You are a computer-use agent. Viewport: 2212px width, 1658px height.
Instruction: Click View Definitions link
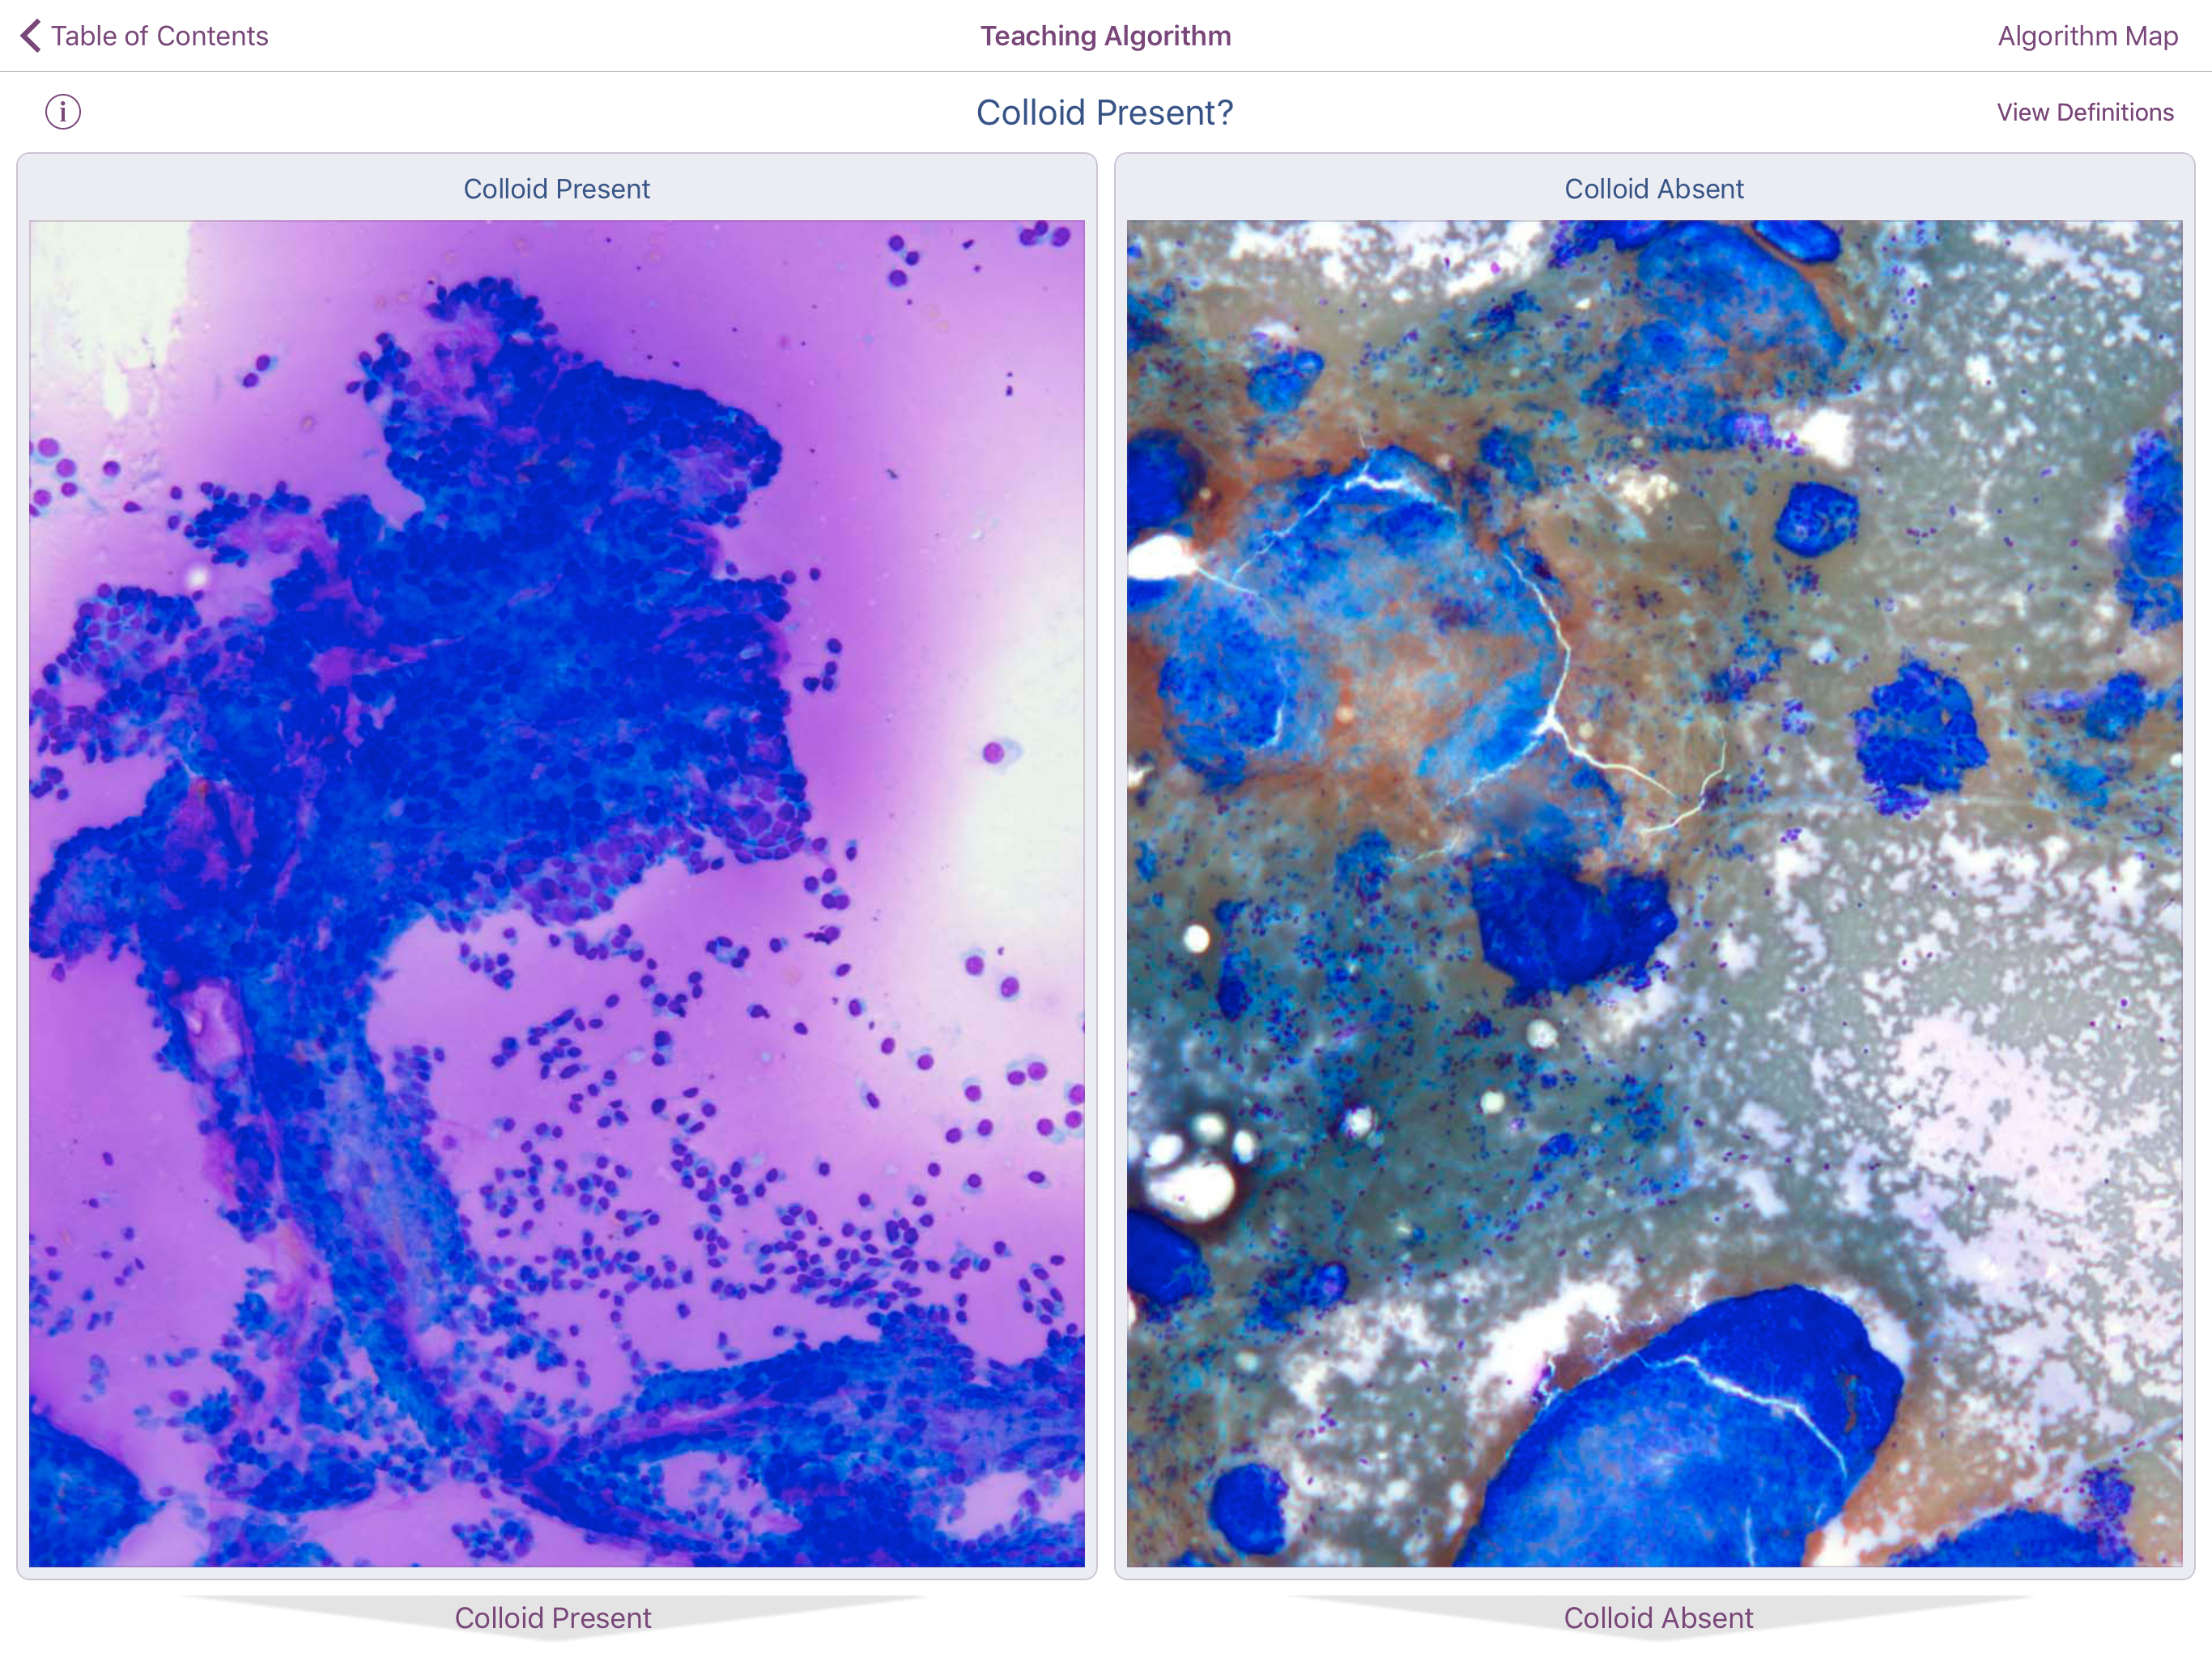2085,112
